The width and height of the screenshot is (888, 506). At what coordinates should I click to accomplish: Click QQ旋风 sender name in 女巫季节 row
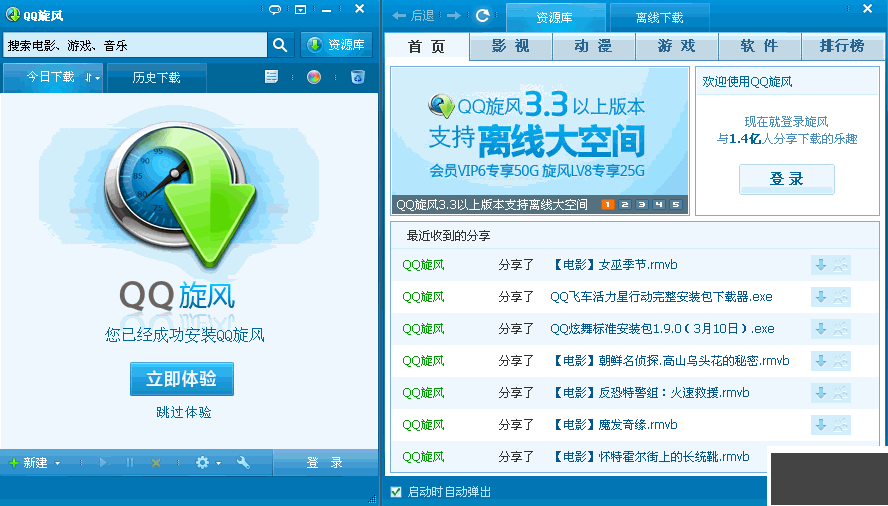point(424,265)
